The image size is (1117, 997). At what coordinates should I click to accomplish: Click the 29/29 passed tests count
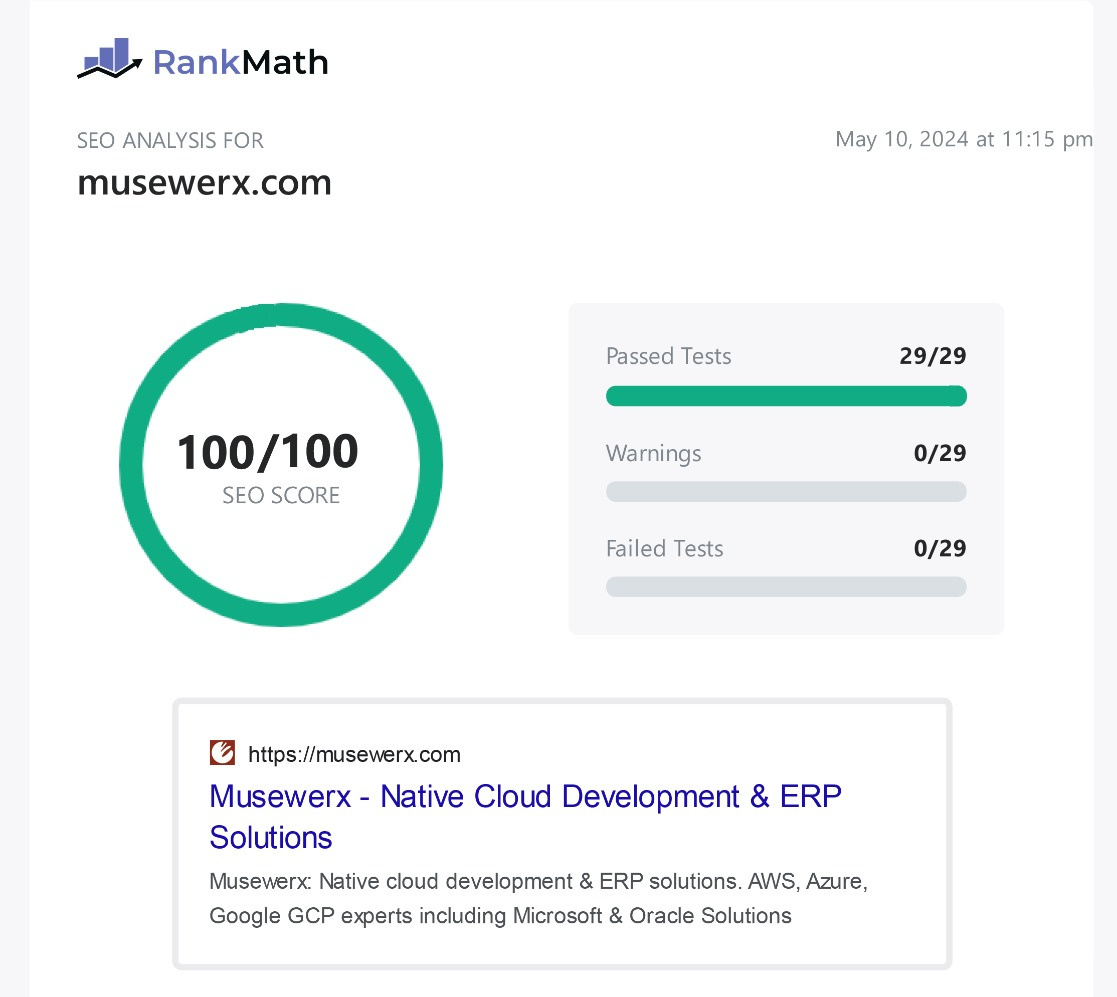(932, 357)
